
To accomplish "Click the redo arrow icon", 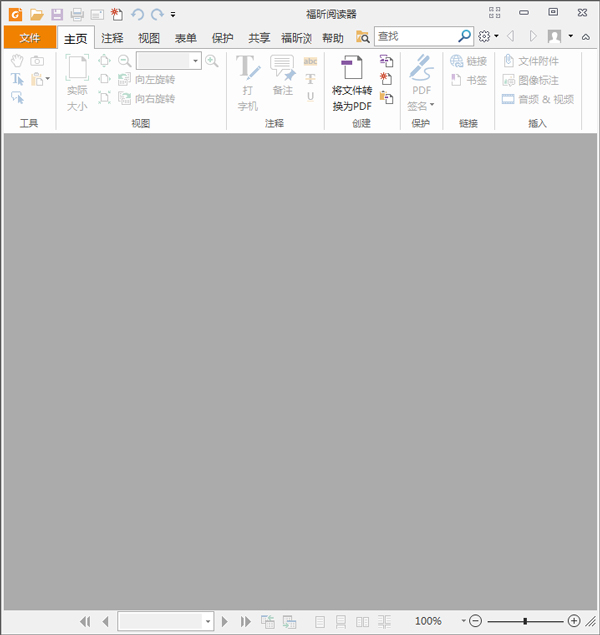I will [157, 15].
